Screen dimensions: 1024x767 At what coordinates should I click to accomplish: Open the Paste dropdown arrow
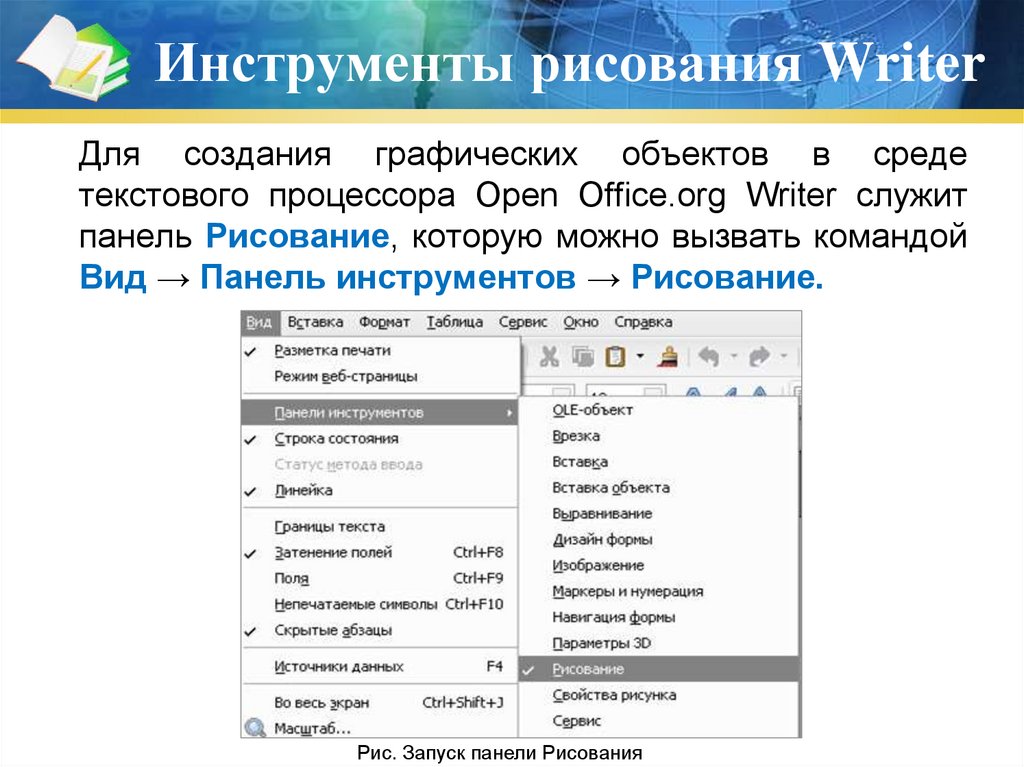coord(640,357)
